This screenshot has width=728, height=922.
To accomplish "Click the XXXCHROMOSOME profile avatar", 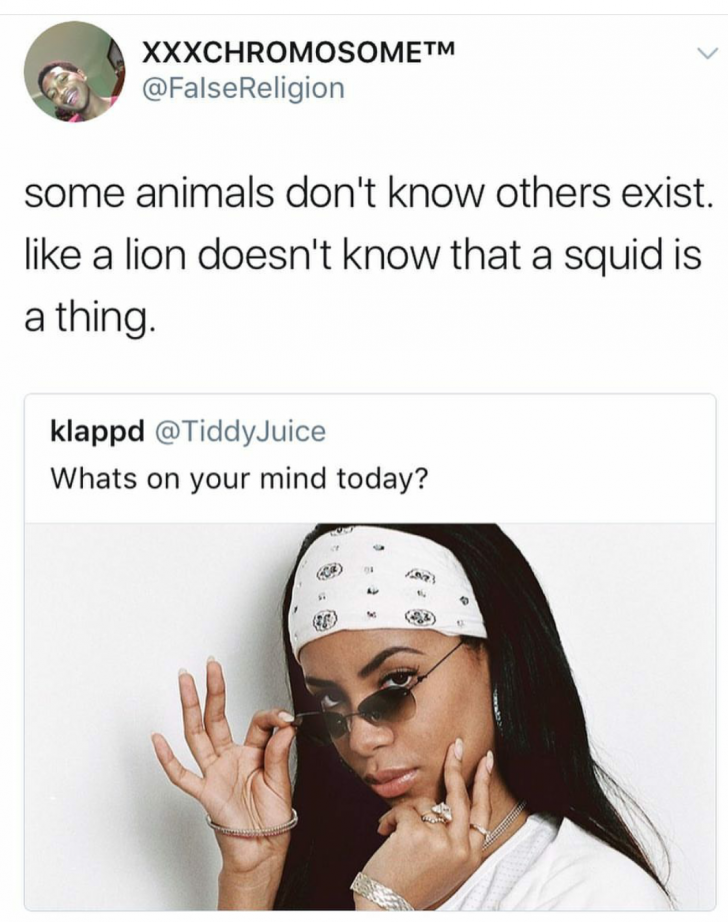I will [x=73, y=71].
